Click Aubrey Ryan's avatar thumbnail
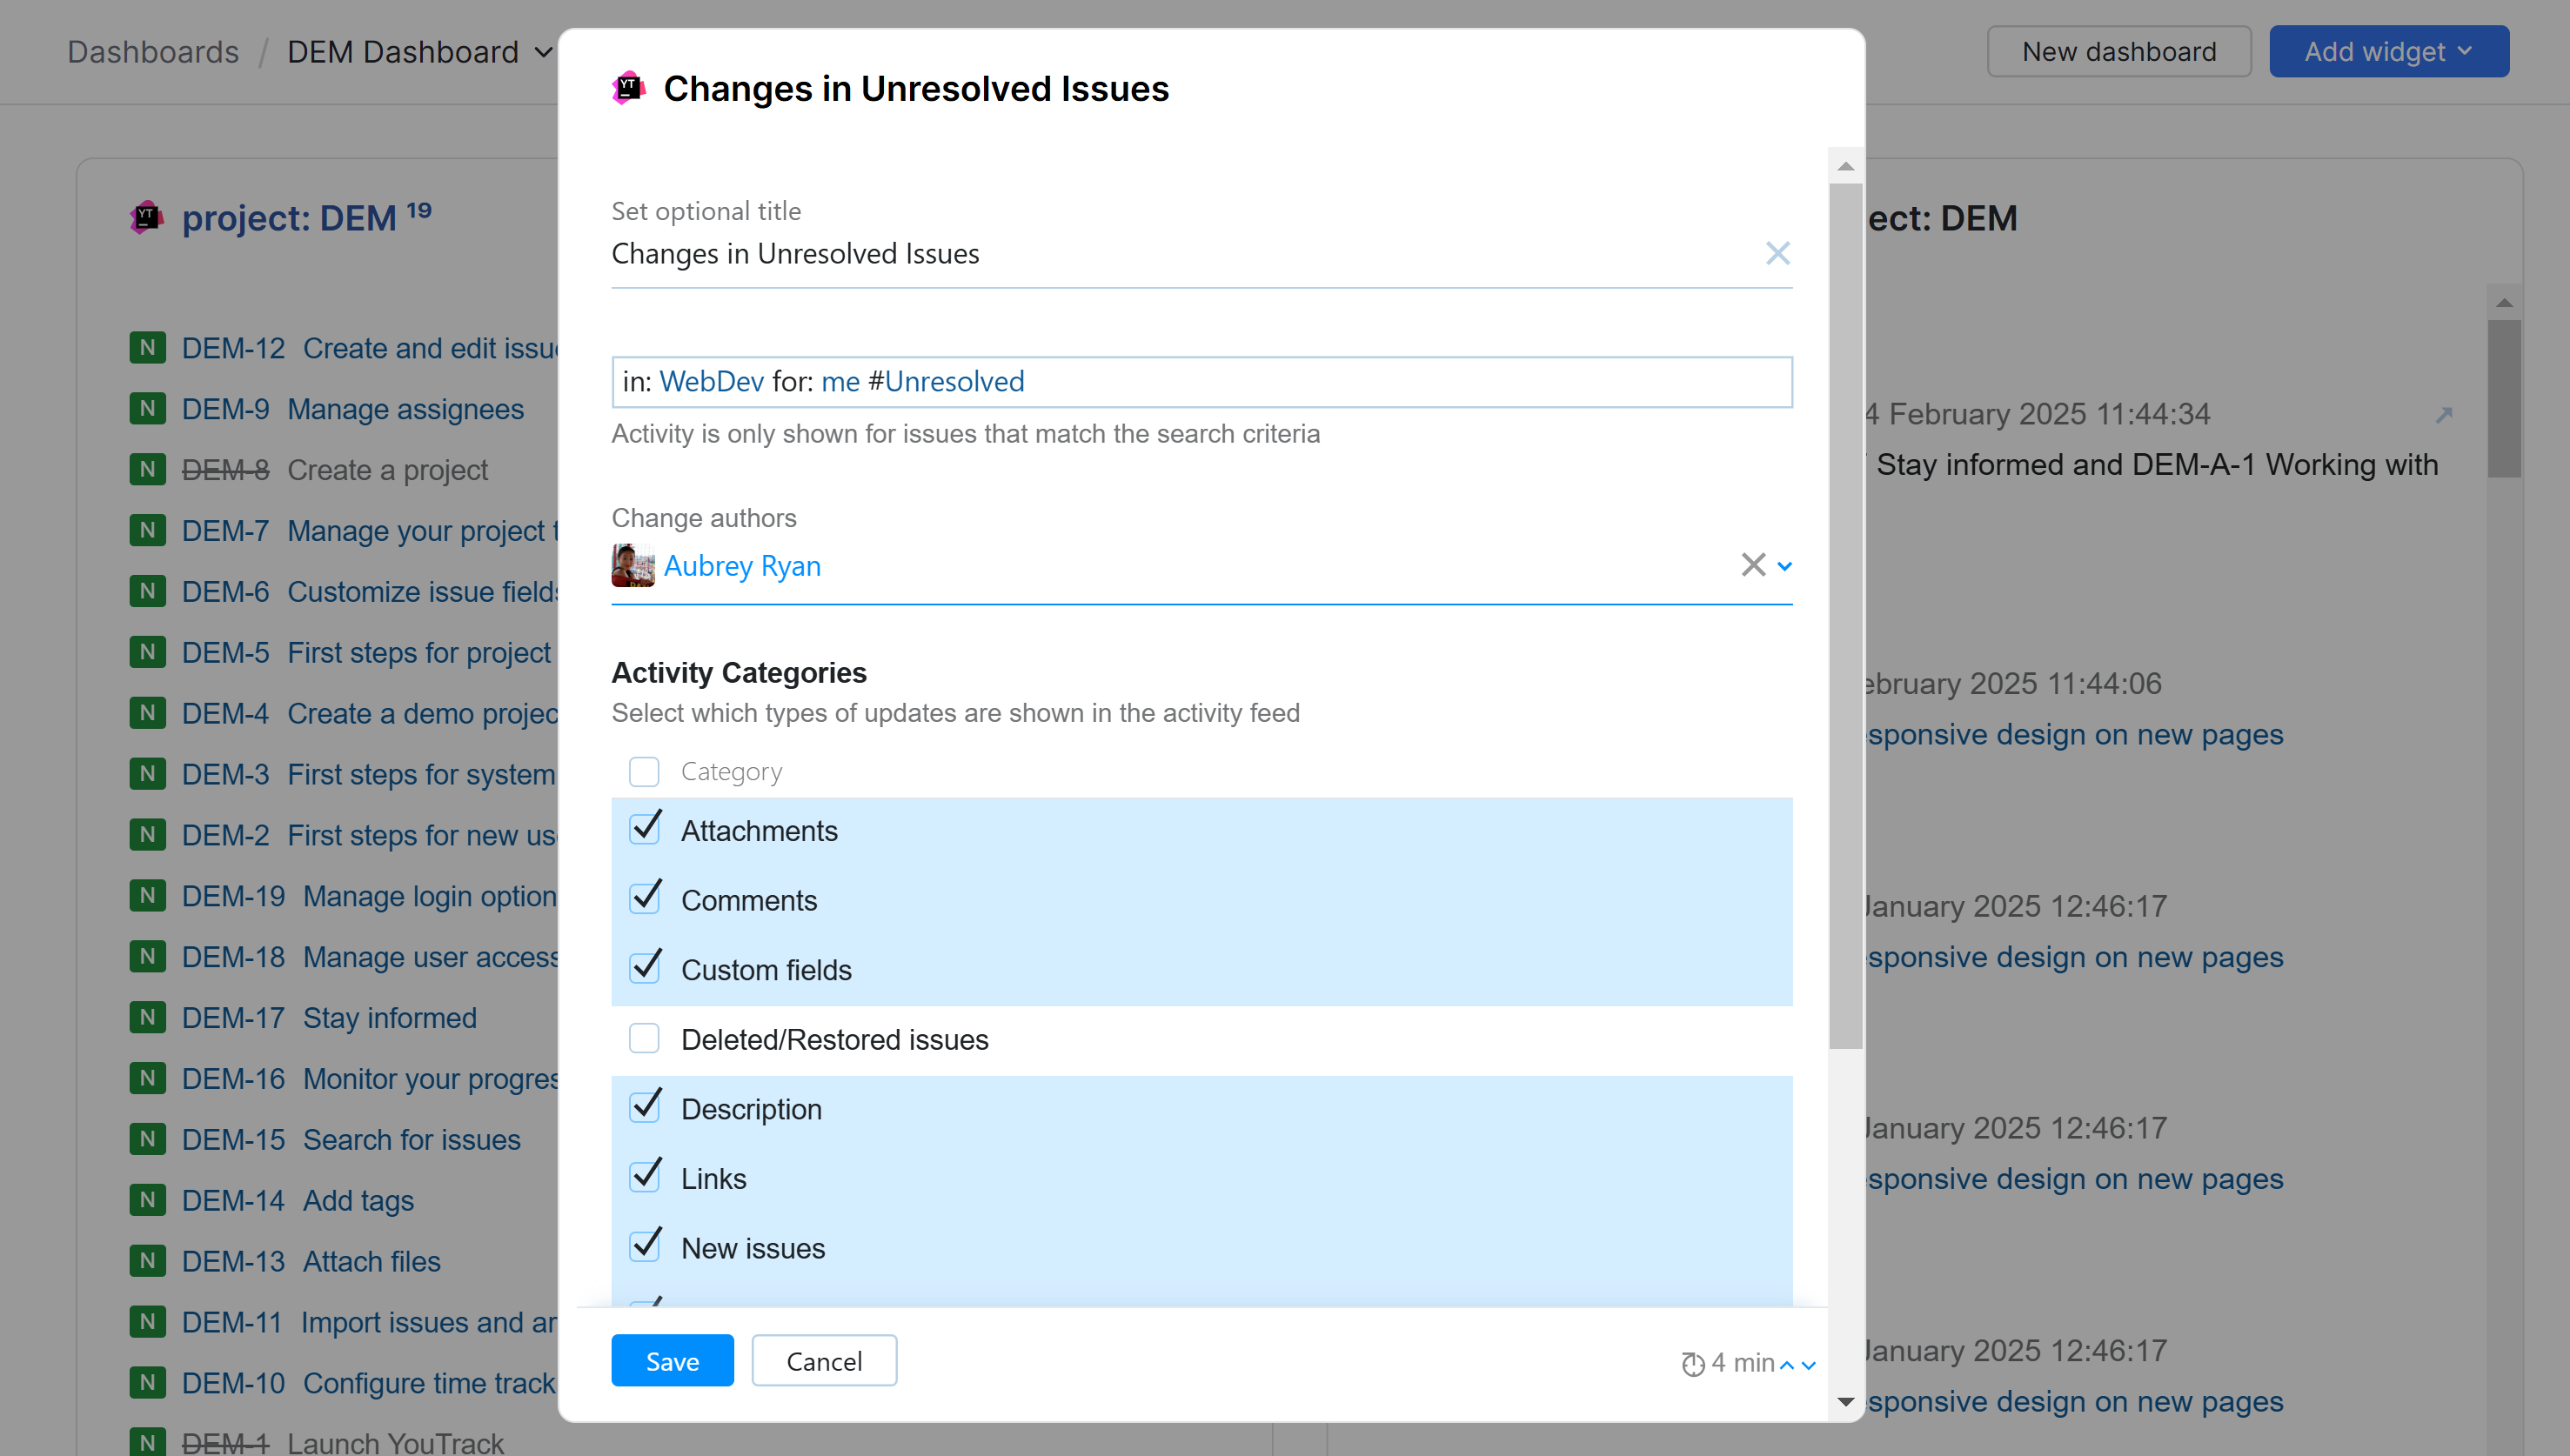 633,565
